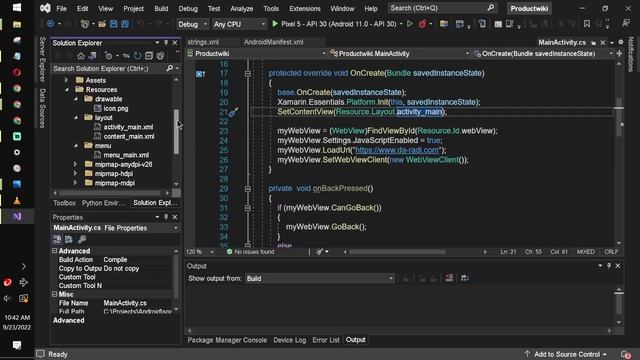Image resolution: width=640 pixels, height=360 pixels.
Task: Open the Productwiki project scope dropdown
Action: tap(257, 53)
